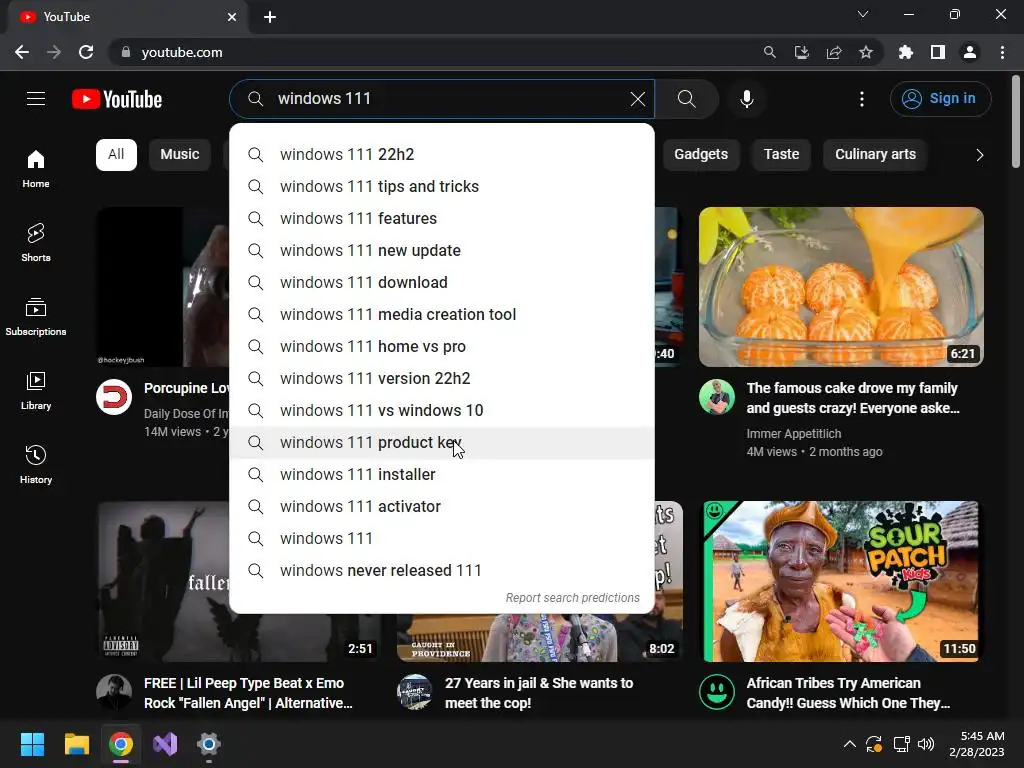Viewport: 1024px width, 768px height.
Task: Click the install app icon in address bar
Action: point(801,52)
